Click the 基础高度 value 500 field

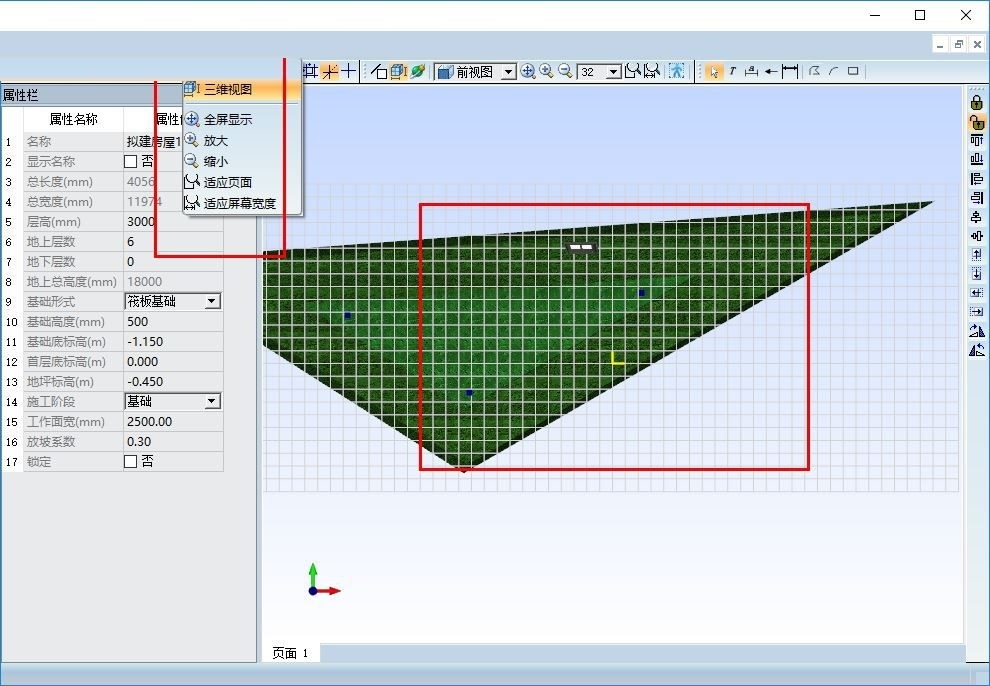[173, 322]
